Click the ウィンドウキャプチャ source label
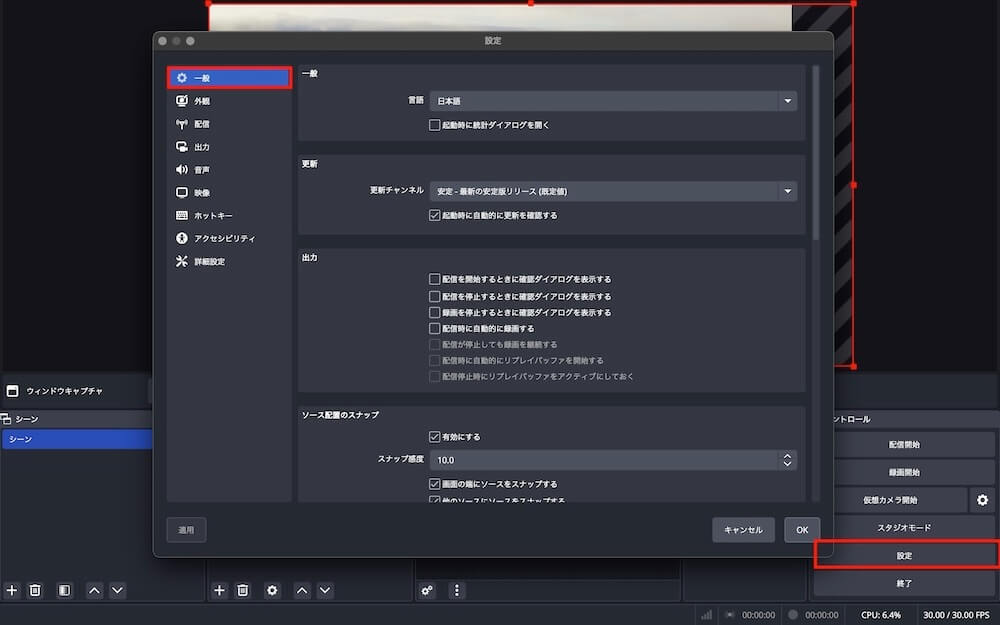 [x=64, y=391]
